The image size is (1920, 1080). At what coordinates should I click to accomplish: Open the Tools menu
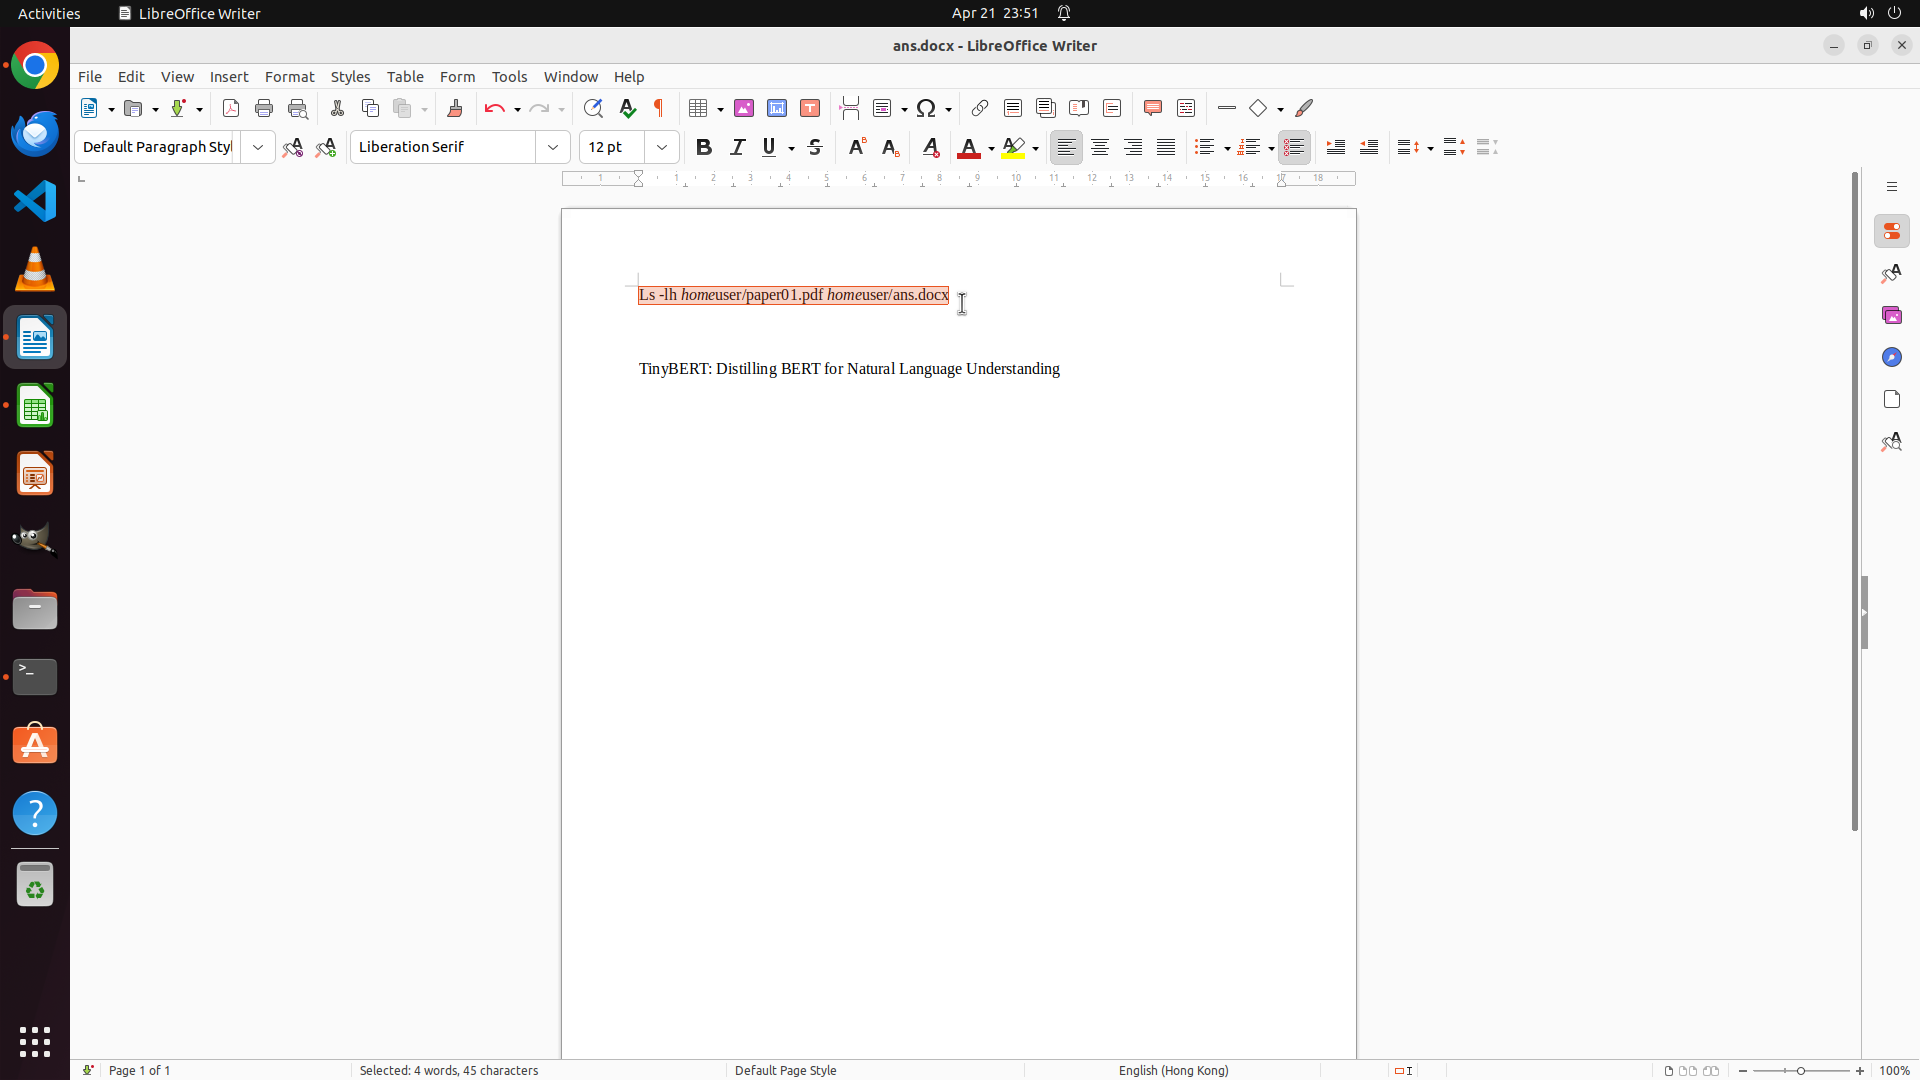pyautogui.click(x=509, y=77)
